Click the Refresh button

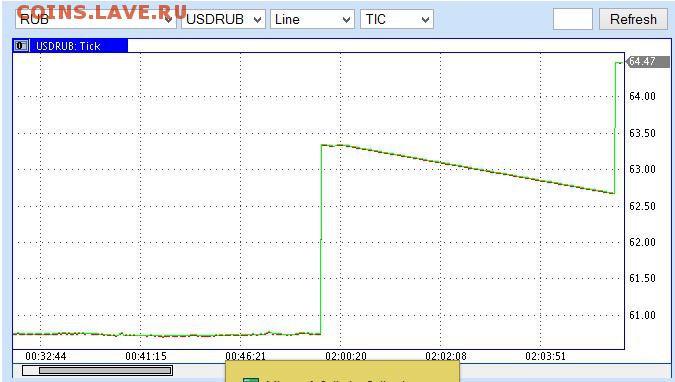[x=633, y=19]
